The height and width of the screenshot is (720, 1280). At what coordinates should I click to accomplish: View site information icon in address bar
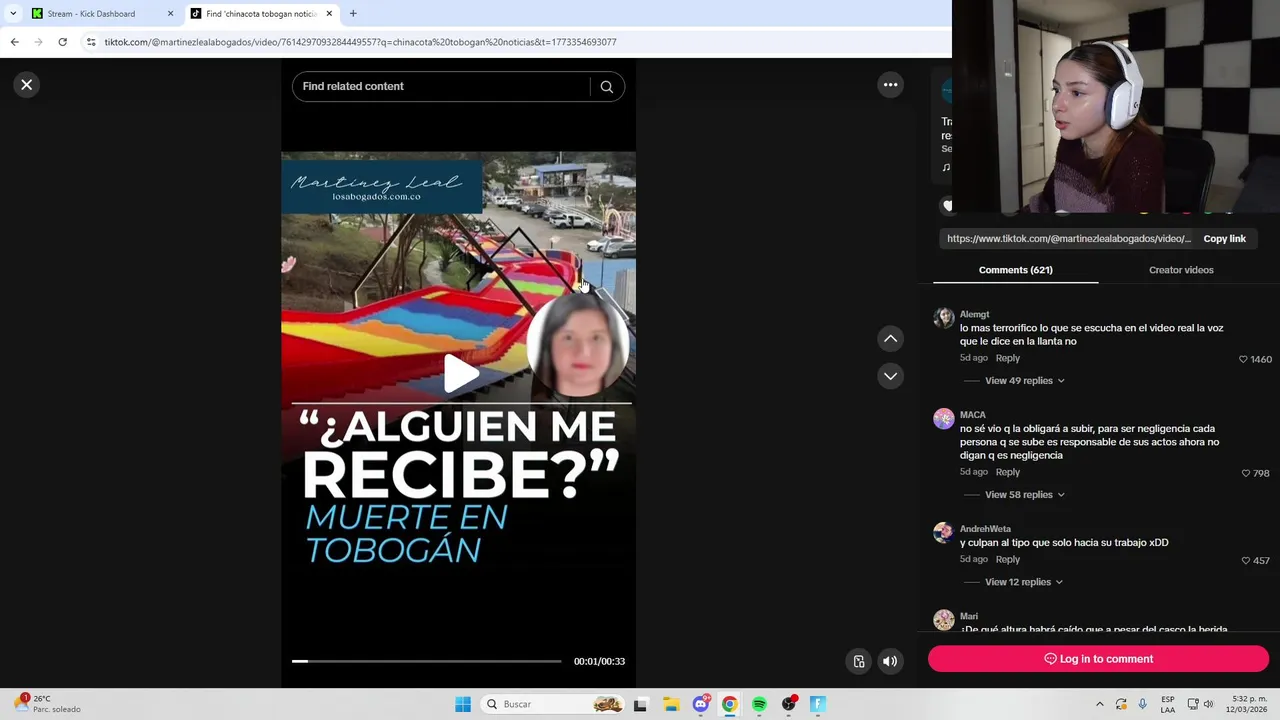[x=91, y=42]
